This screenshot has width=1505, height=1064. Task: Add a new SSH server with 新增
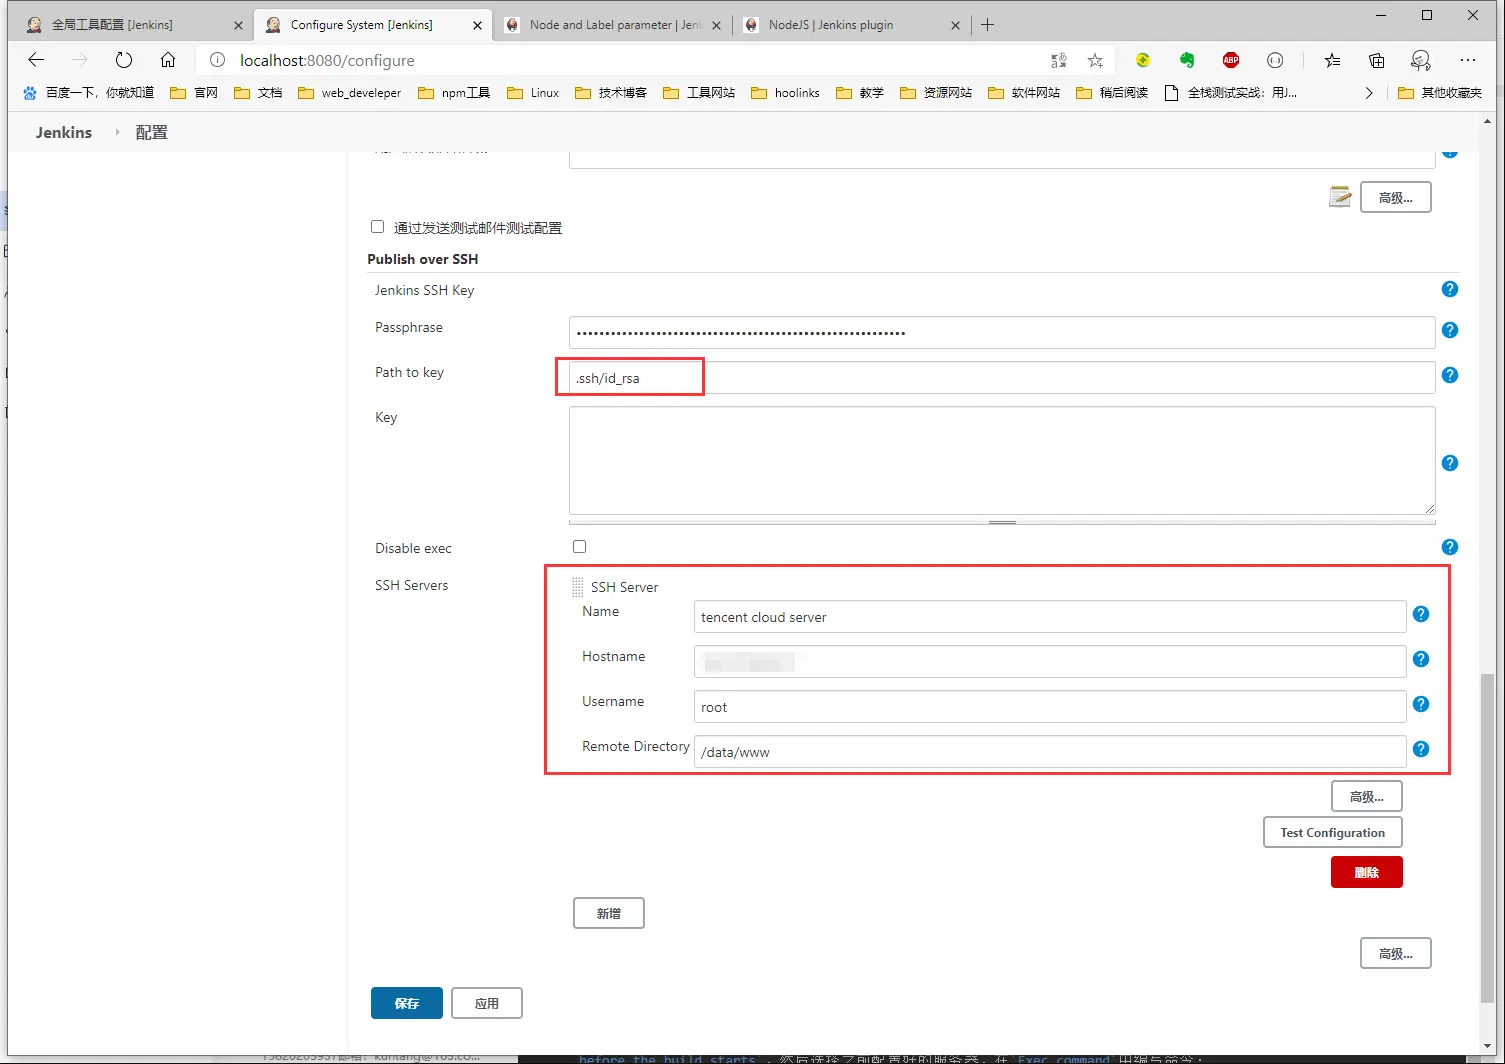coord(608,913)
